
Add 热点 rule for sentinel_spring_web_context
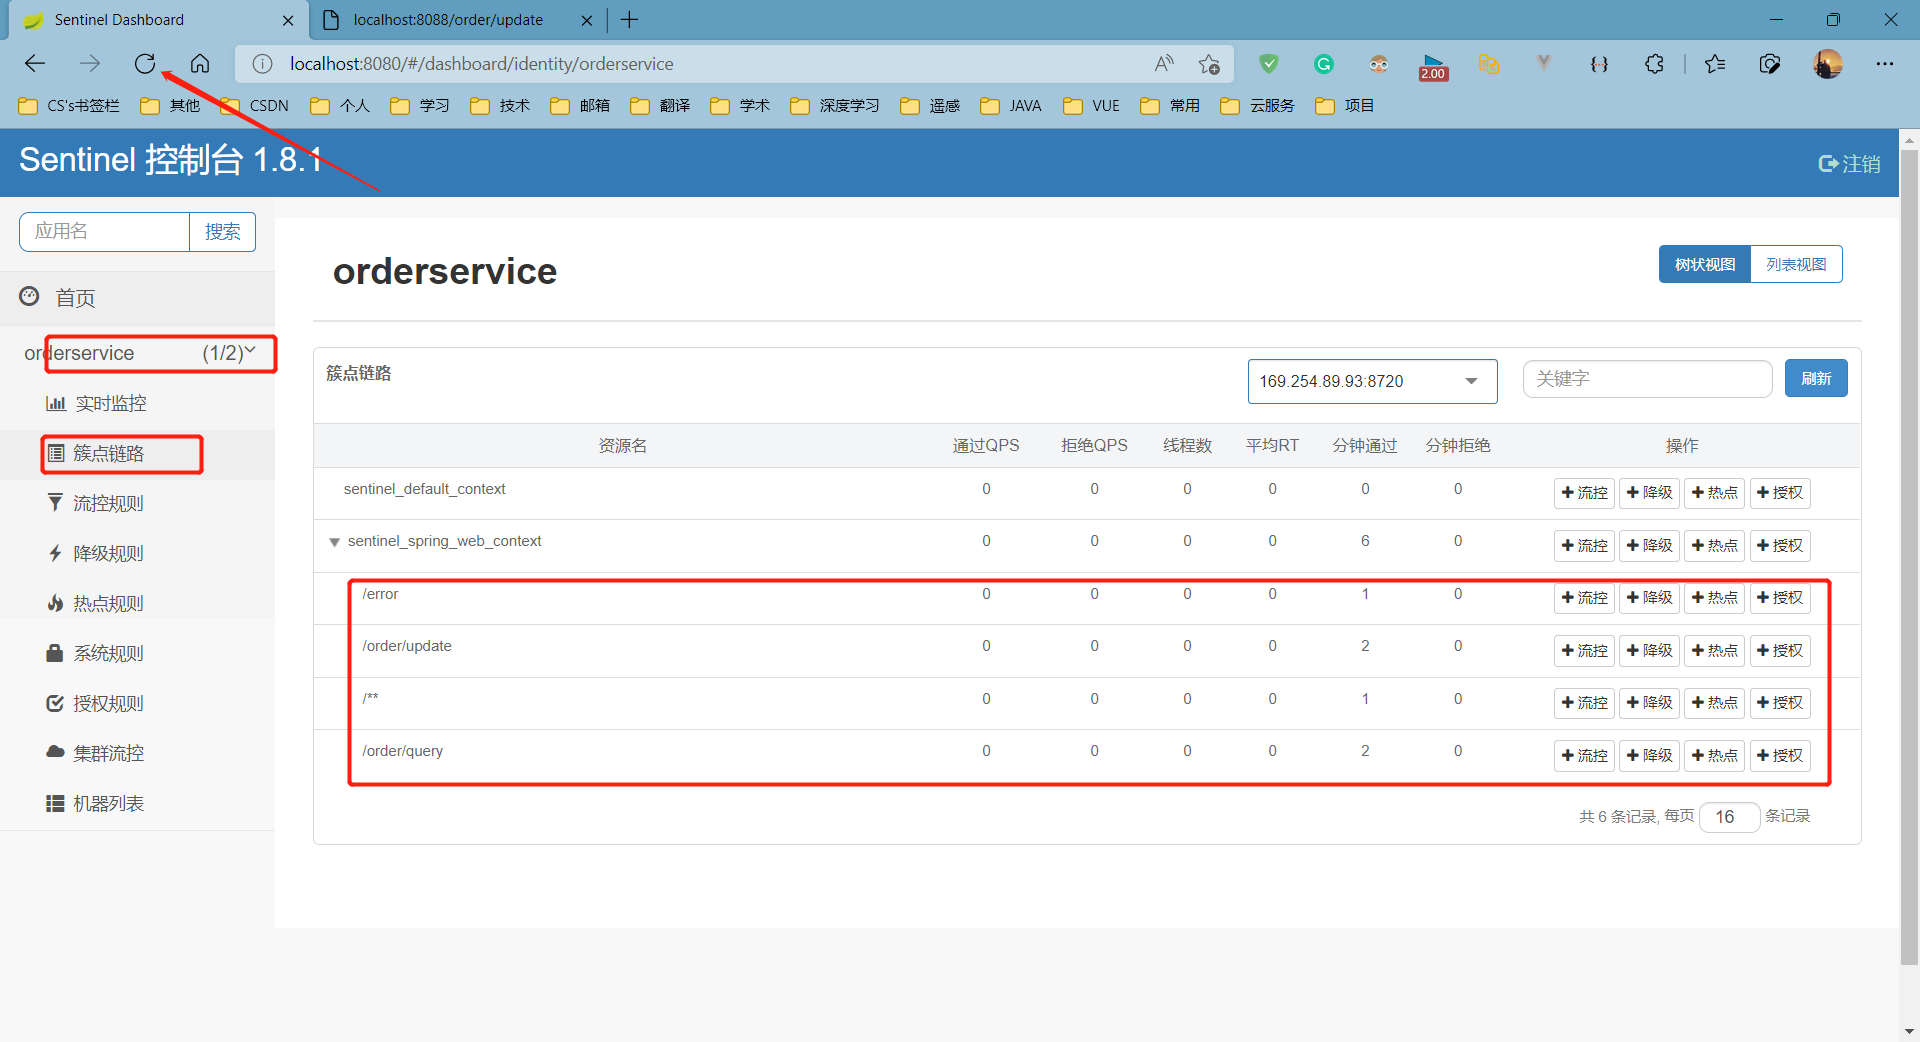pos(1714,546)
